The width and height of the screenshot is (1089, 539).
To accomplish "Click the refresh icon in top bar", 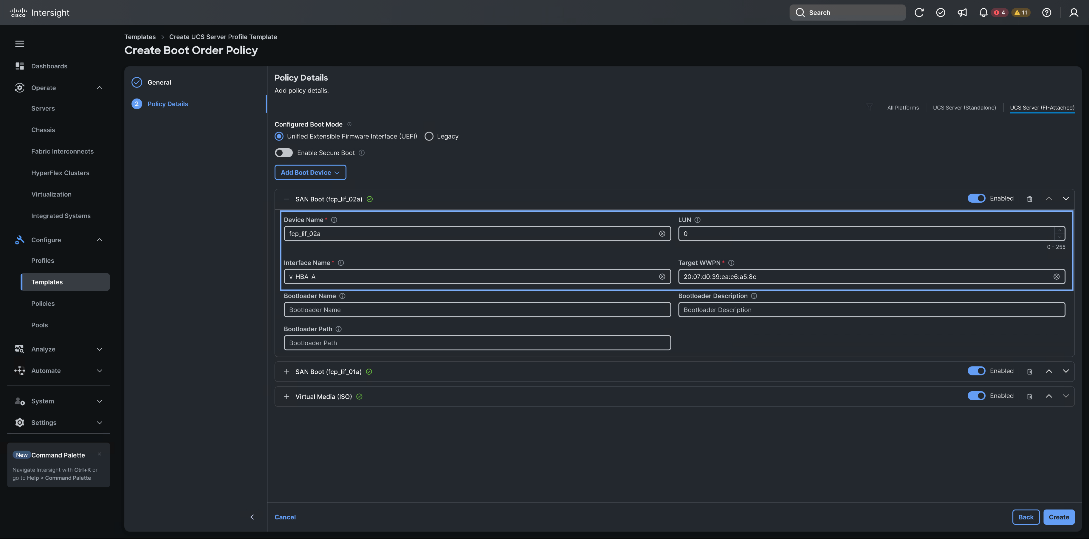I will (919, 13).
